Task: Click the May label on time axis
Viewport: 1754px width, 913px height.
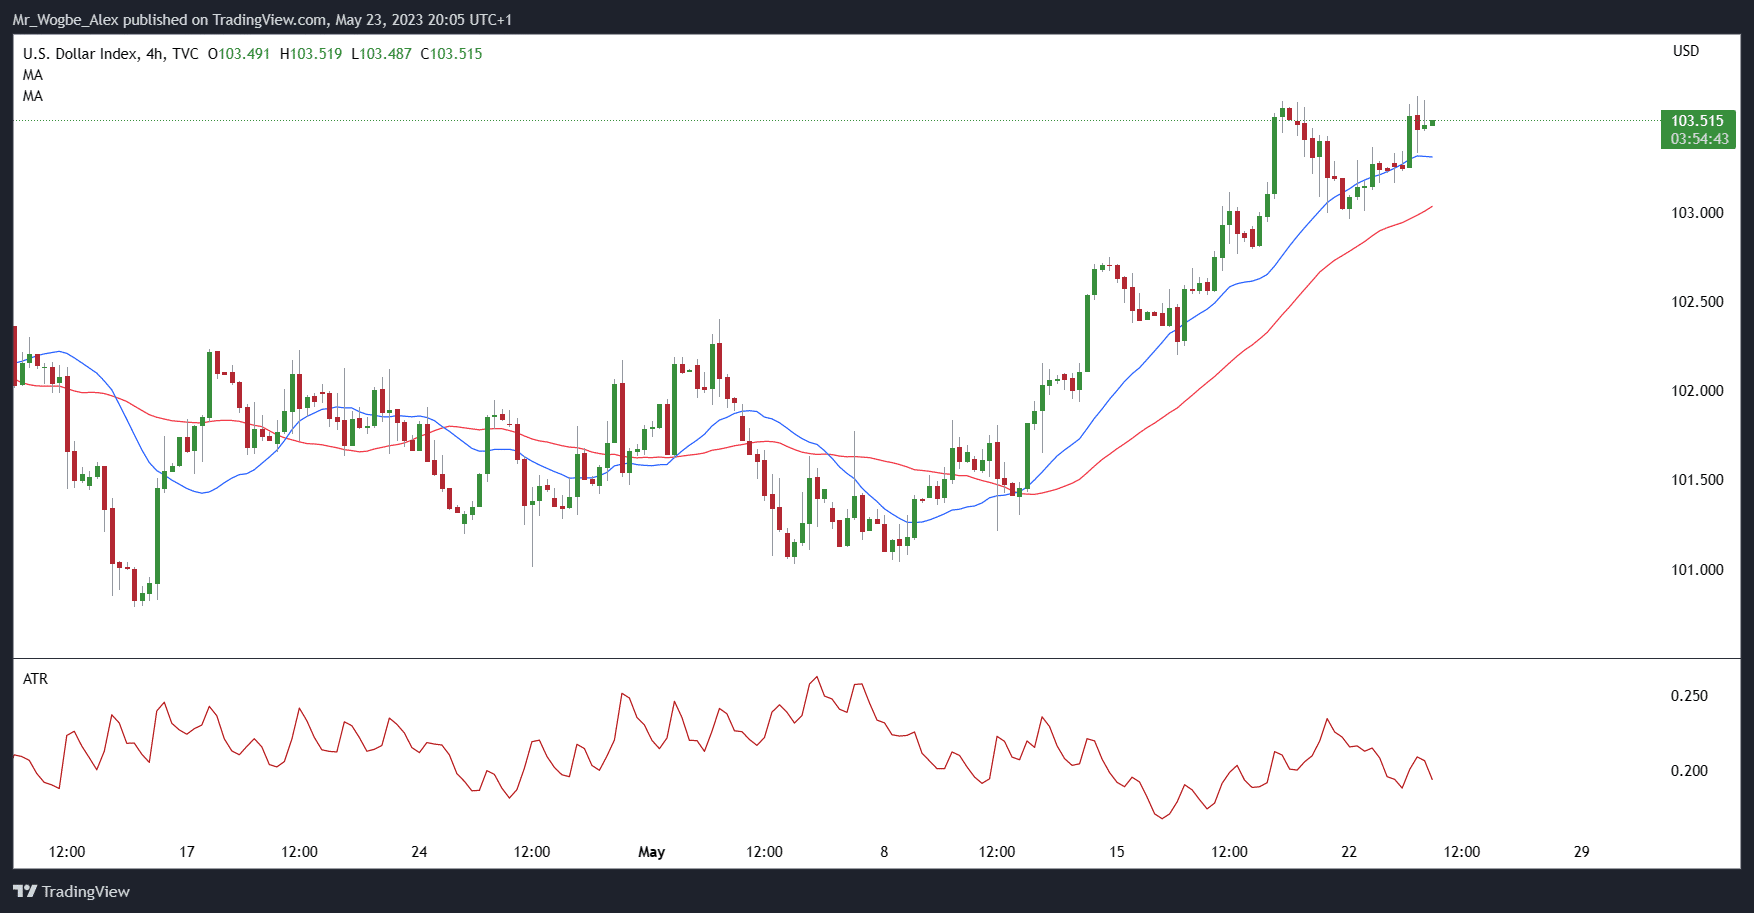Action: pos(651,852)
